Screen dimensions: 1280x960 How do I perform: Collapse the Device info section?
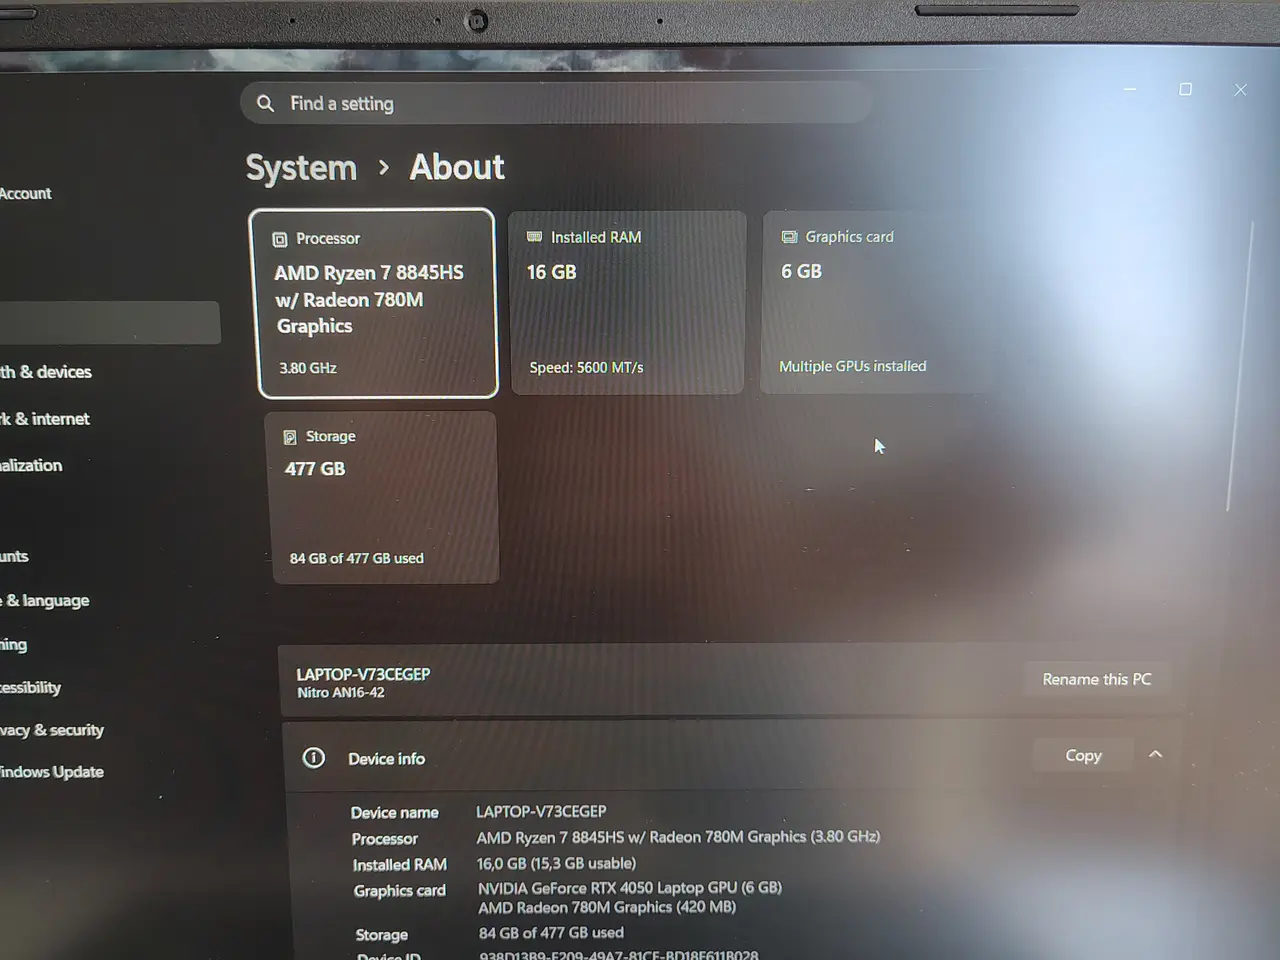pyautogui.click(x=1155, y=754)
